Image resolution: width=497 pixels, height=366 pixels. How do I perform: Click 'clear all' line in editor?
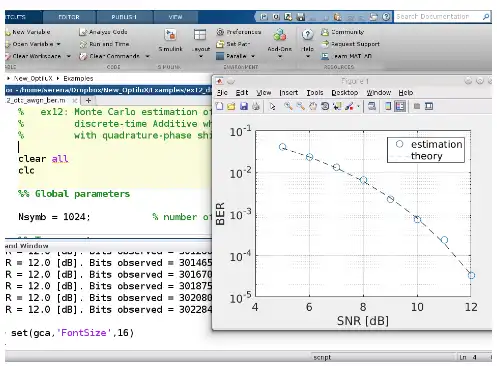(43, 159)
